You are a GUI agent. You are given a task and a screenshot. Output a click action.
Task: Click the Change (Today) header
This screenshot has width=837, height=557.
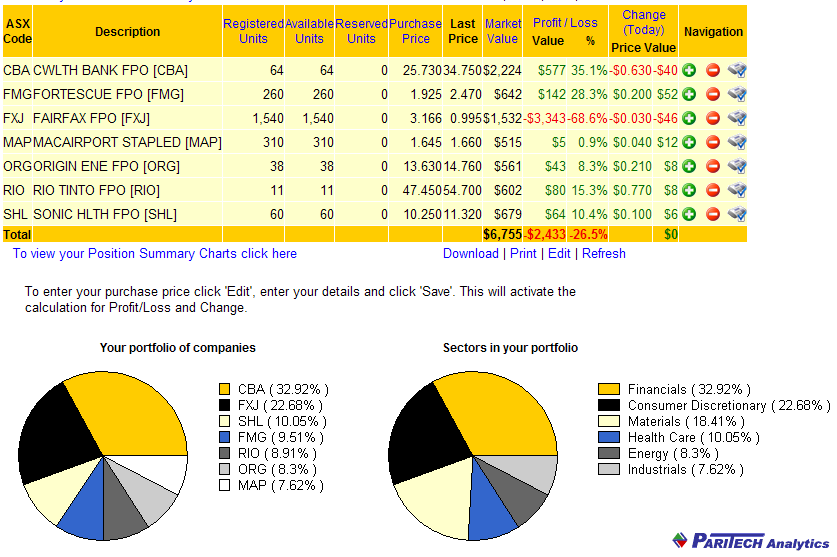[x=644, y=22]
